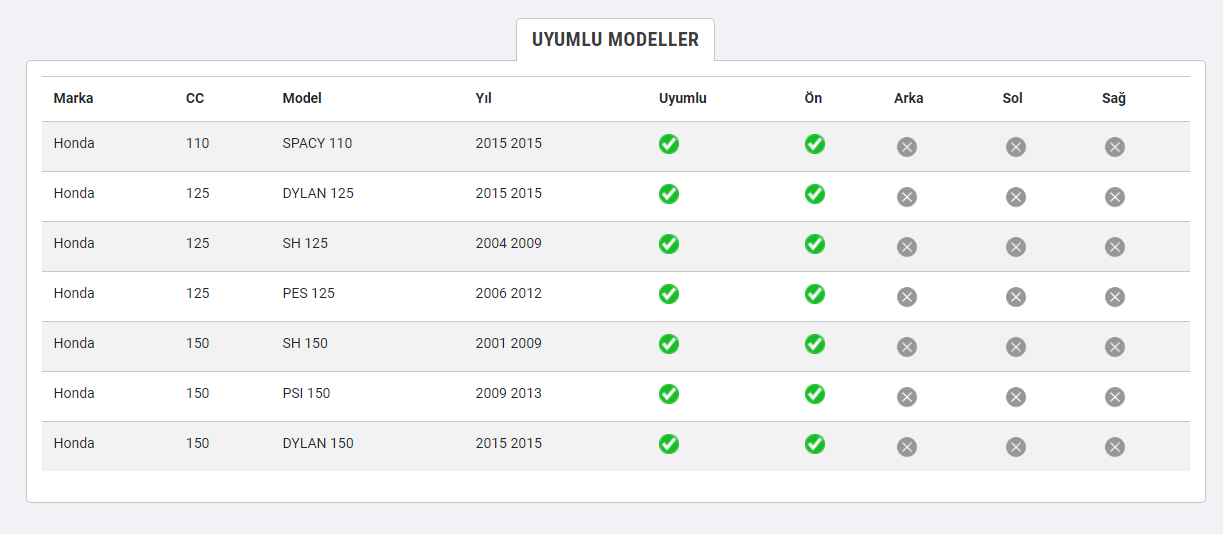Click the gray Sağ cross for SH 150
Viewport: 1223px width, 534px height.
(x=1115, y=347)
